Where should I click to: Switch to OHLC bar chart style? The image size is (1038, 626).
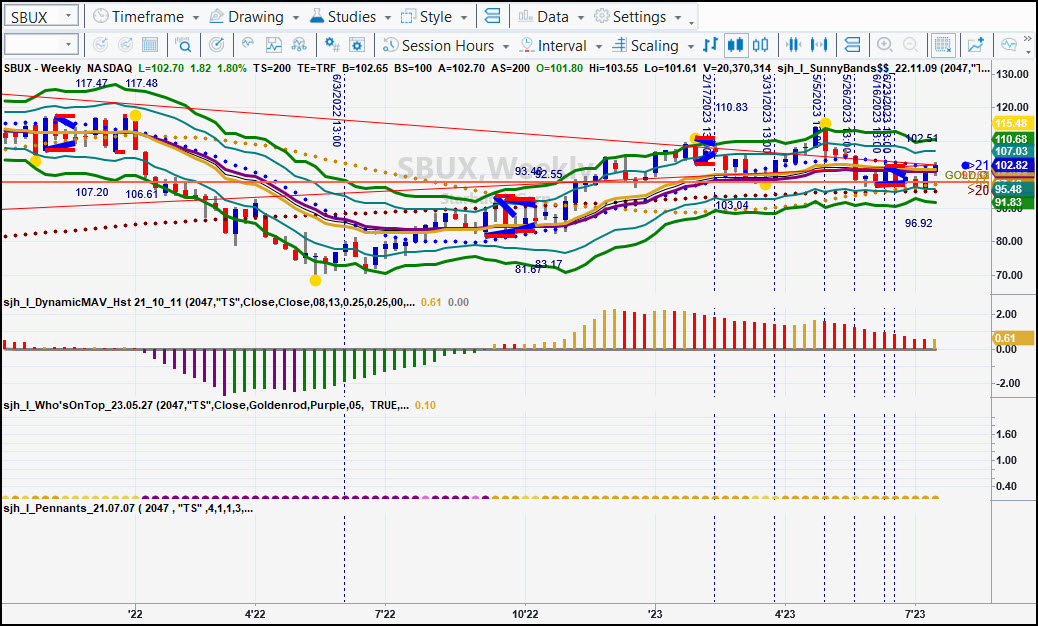coord(710,45)
